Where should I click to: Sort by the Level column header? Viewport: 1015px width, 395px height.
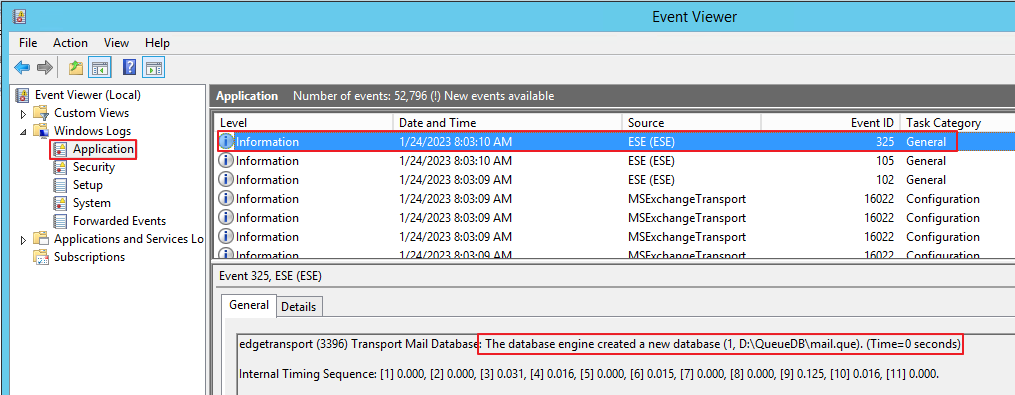pyautogui.click(x=303, y=122)
